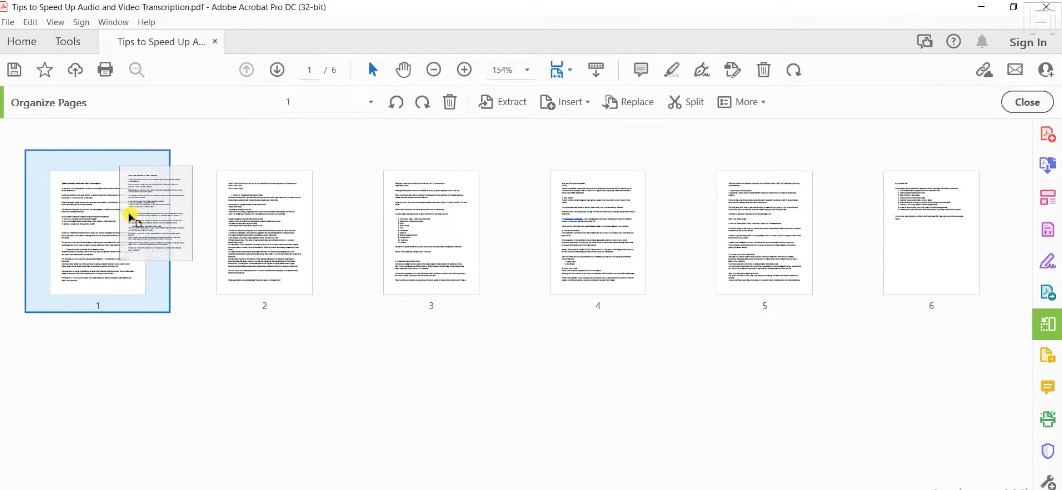Viewport: 1062px width, 490px height.
Task: Close the Organize Pages toolbar
Action: (x=1027, y=102)
